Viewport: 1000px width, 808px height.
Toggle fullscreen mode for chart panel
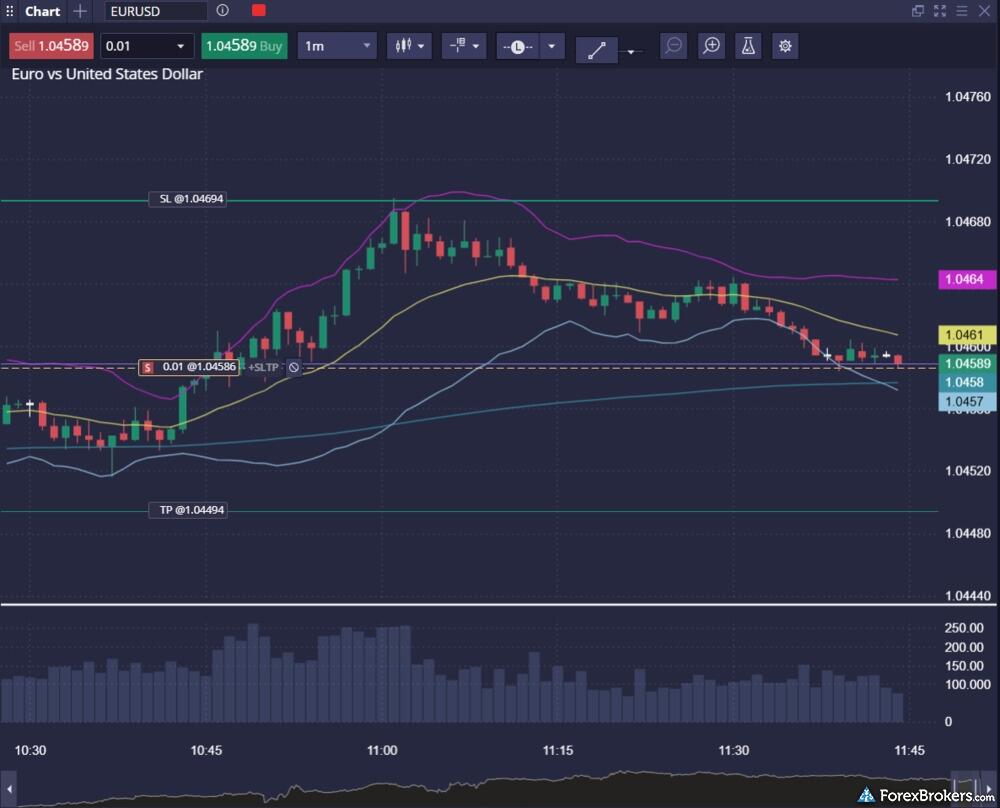click(940, 11)
